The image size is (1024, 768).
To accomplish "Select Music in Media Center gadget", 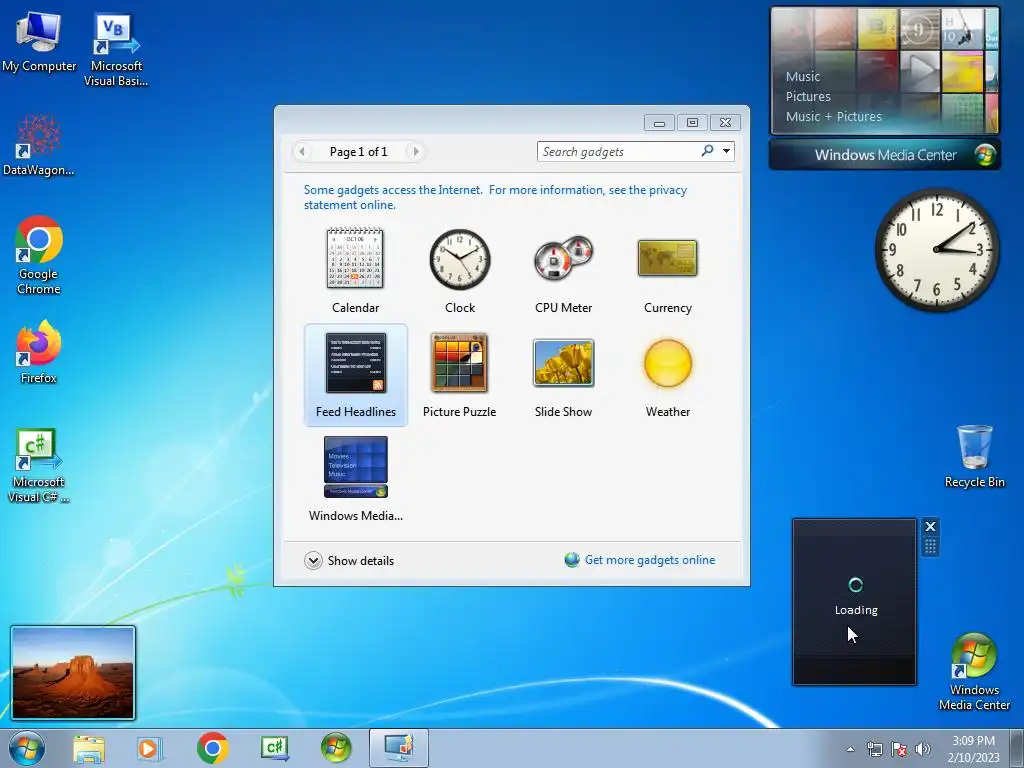I will pos(803,76).
